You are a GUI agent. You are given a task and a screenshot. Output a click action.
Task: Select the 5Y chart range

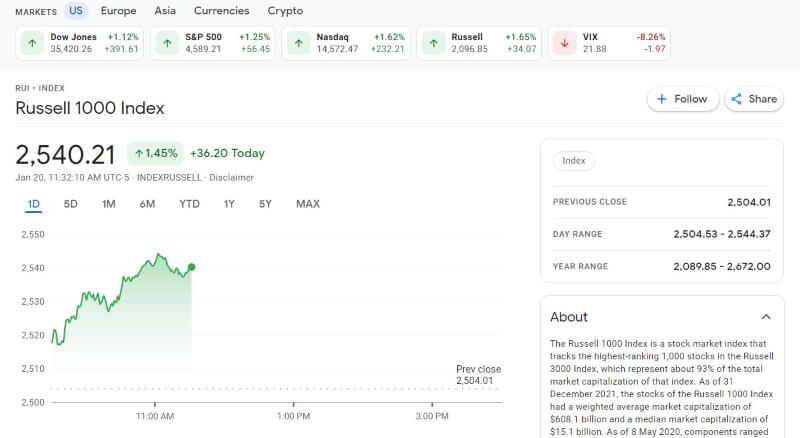tap(265, 204)
